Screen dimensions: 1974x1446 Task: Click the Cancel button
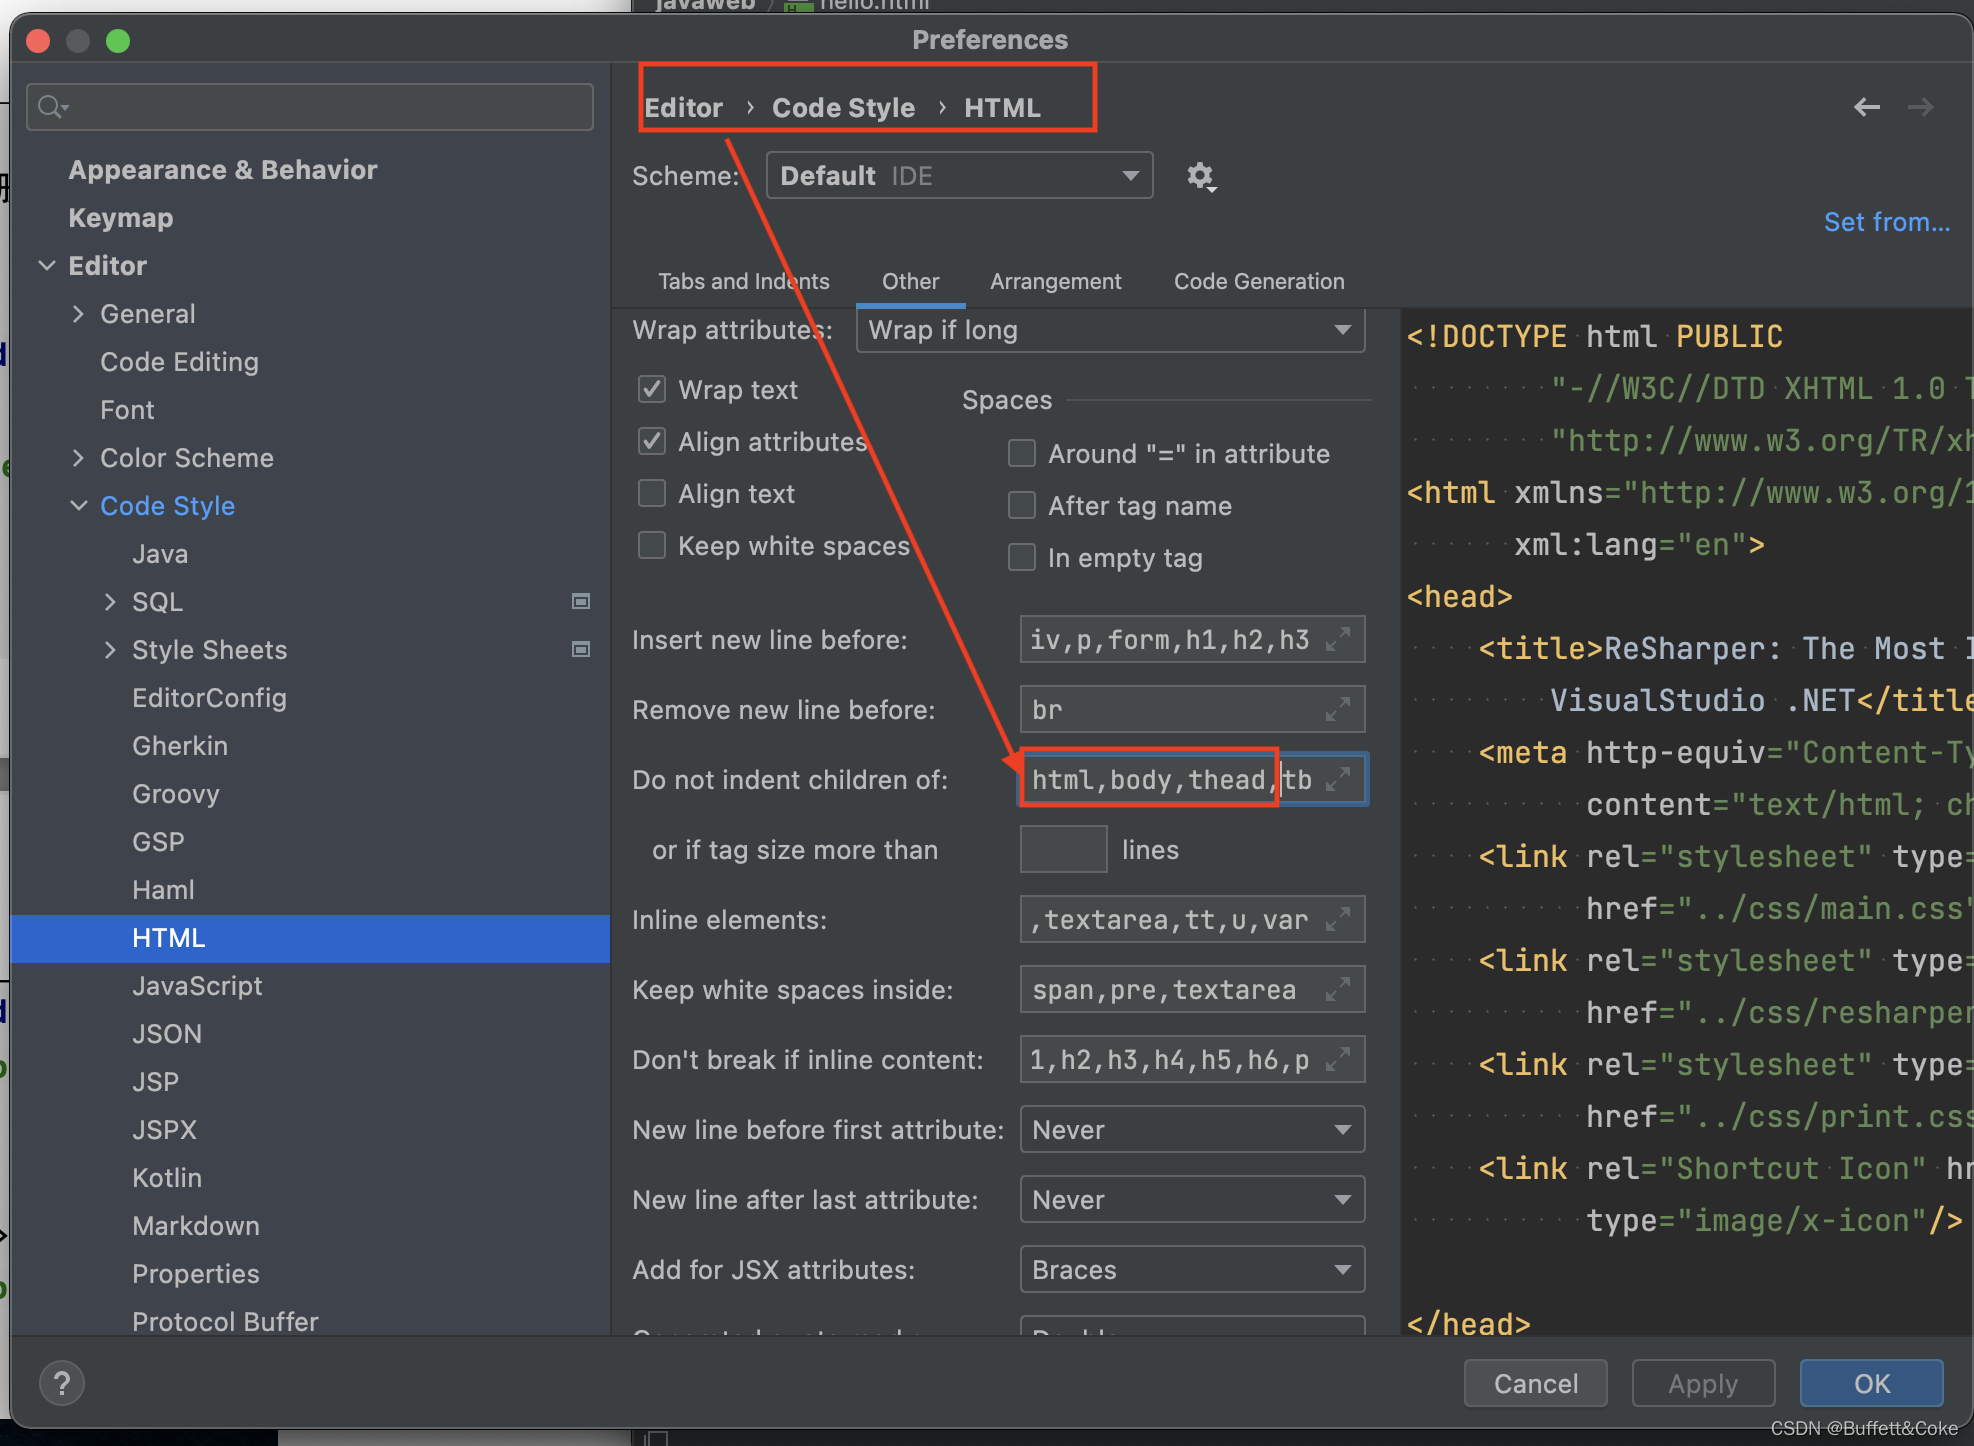pos(1535,1383)
